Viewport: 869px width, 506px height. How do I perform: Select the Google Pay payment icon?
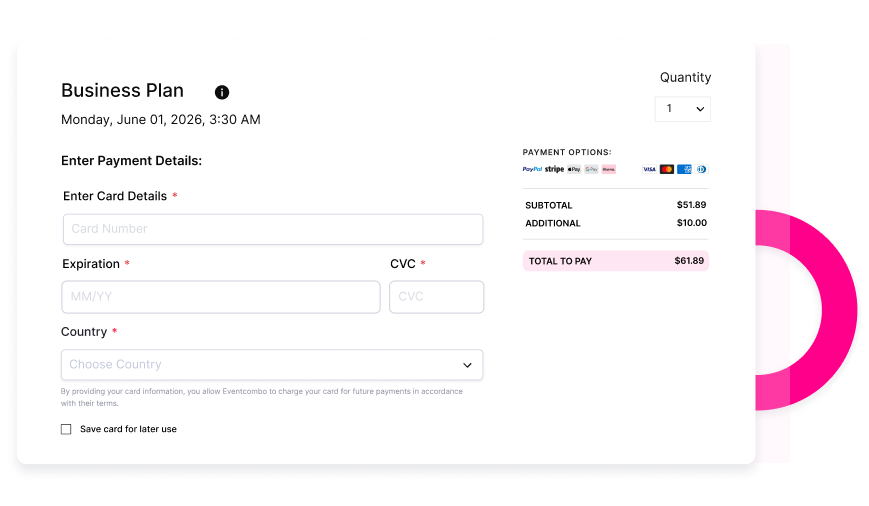point(591,170)
